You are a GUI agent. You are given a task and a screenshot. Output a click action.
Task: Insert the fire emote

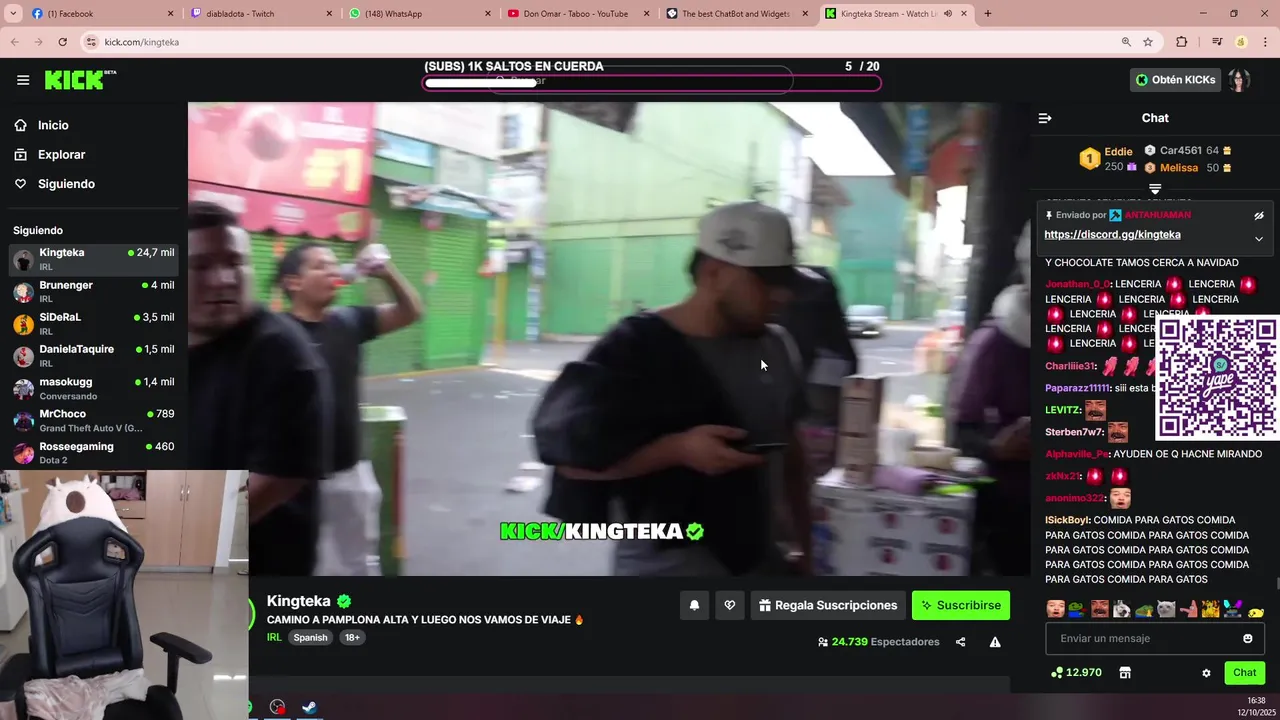[x=1210, y=608]
